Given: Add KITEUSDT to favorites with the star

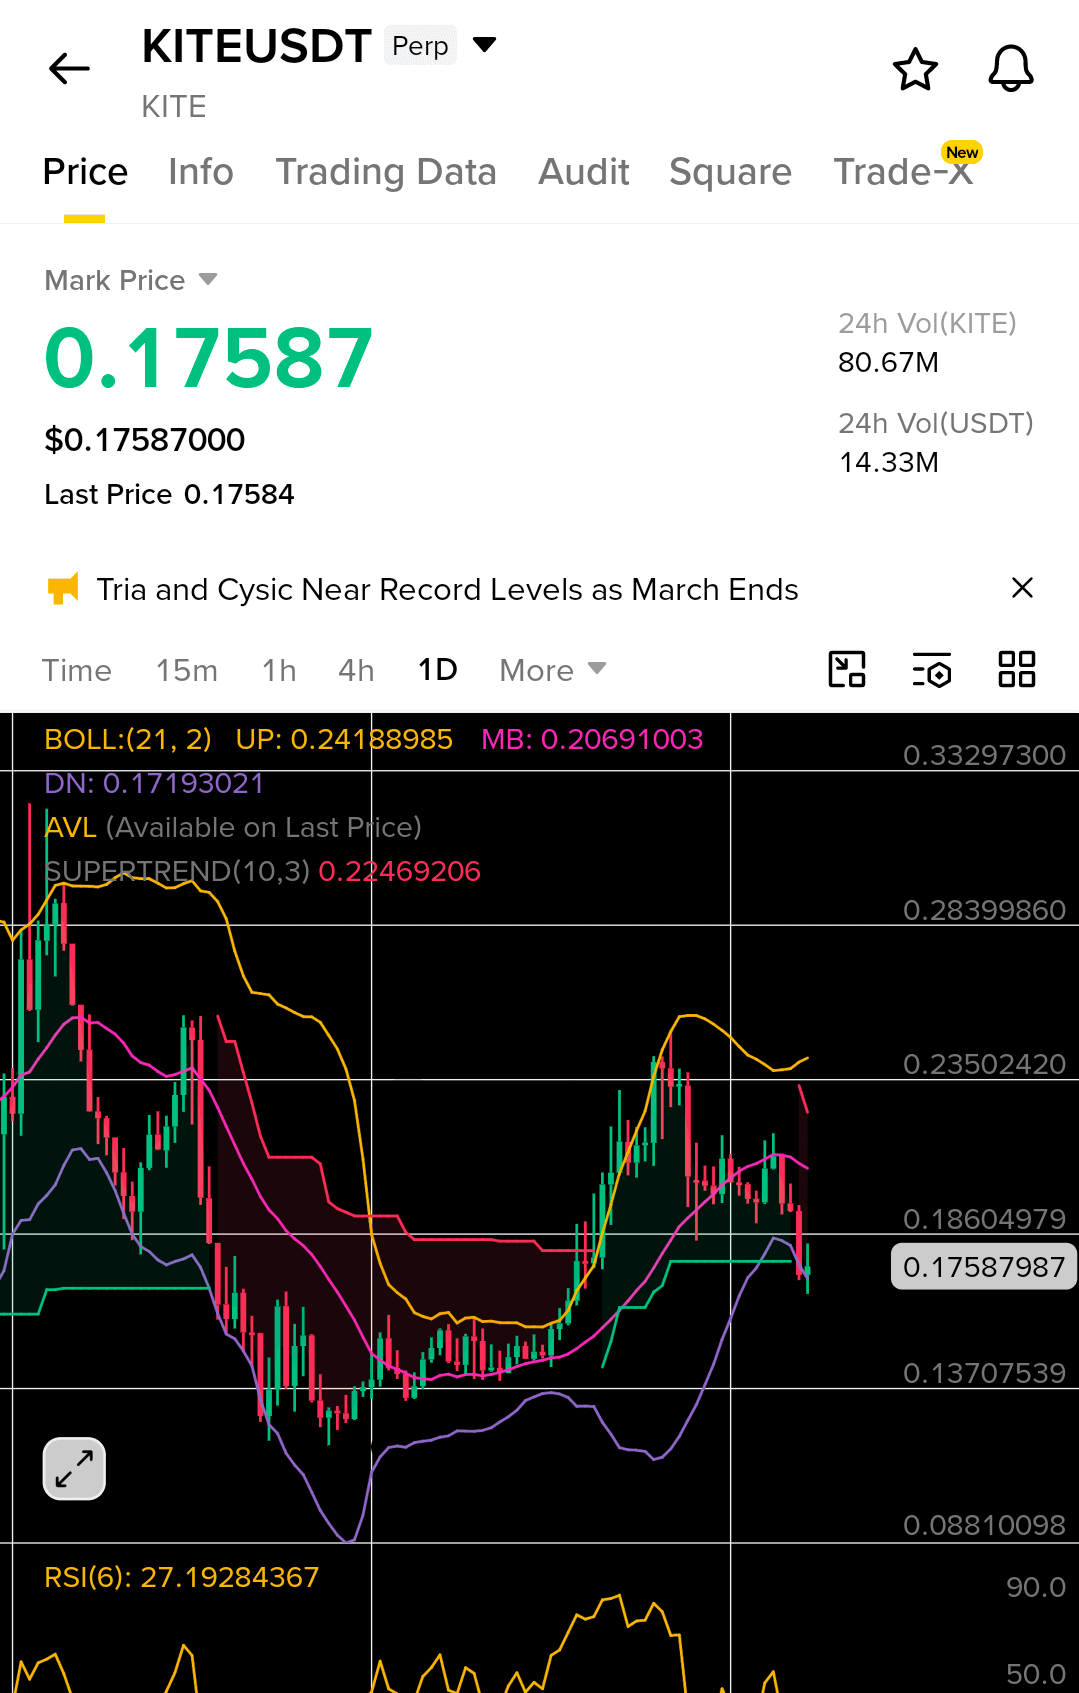Looking at the screenshot, I should point(915,69).
